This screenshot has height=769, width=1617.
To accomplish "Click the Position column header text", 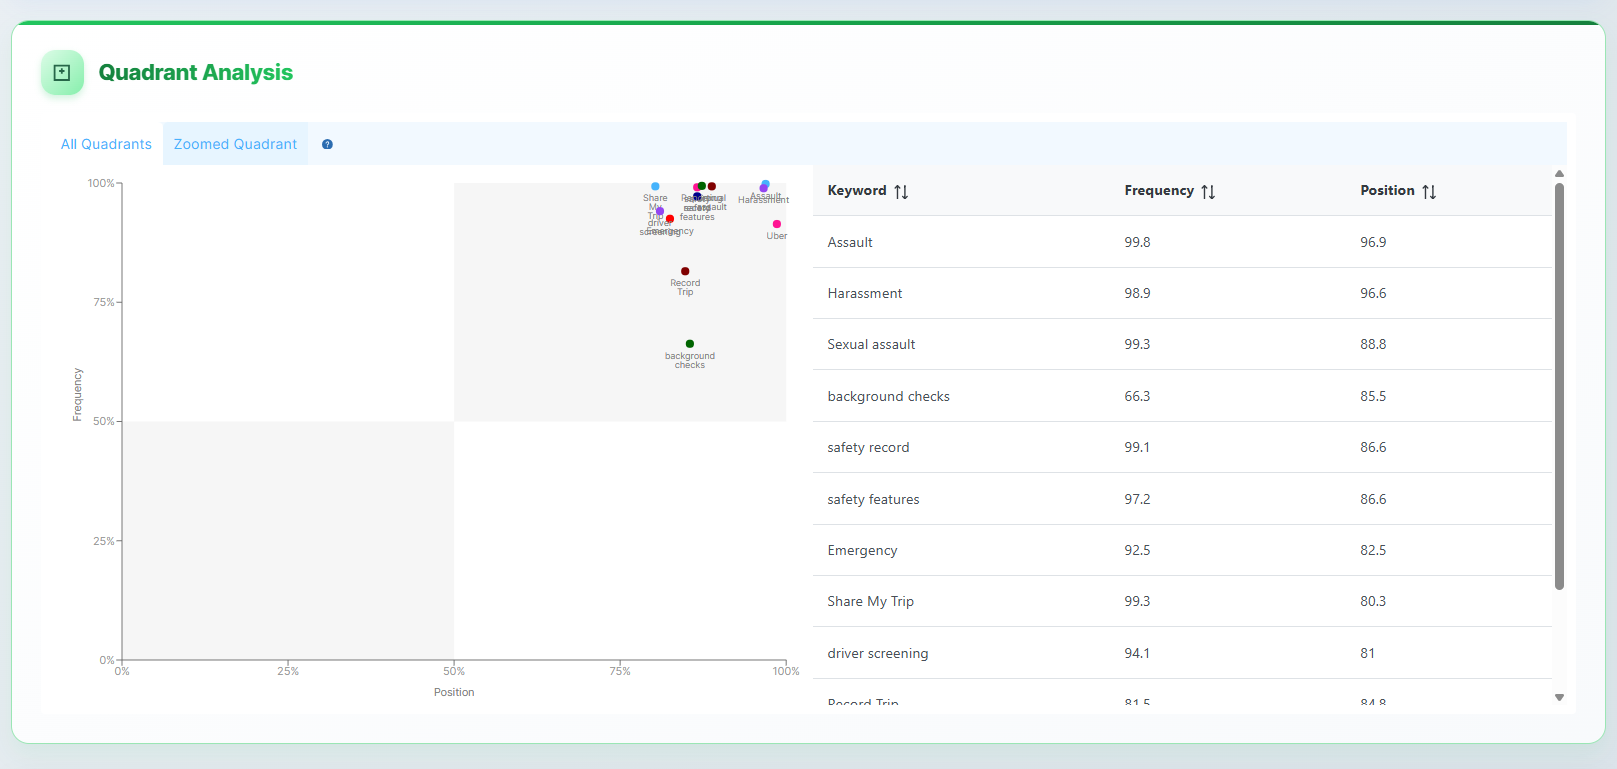I will tap(1387, 190).
